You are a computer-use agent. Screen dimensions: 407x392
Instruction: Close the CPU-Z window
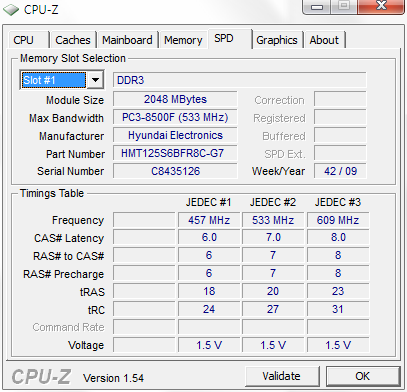(381, 6)
